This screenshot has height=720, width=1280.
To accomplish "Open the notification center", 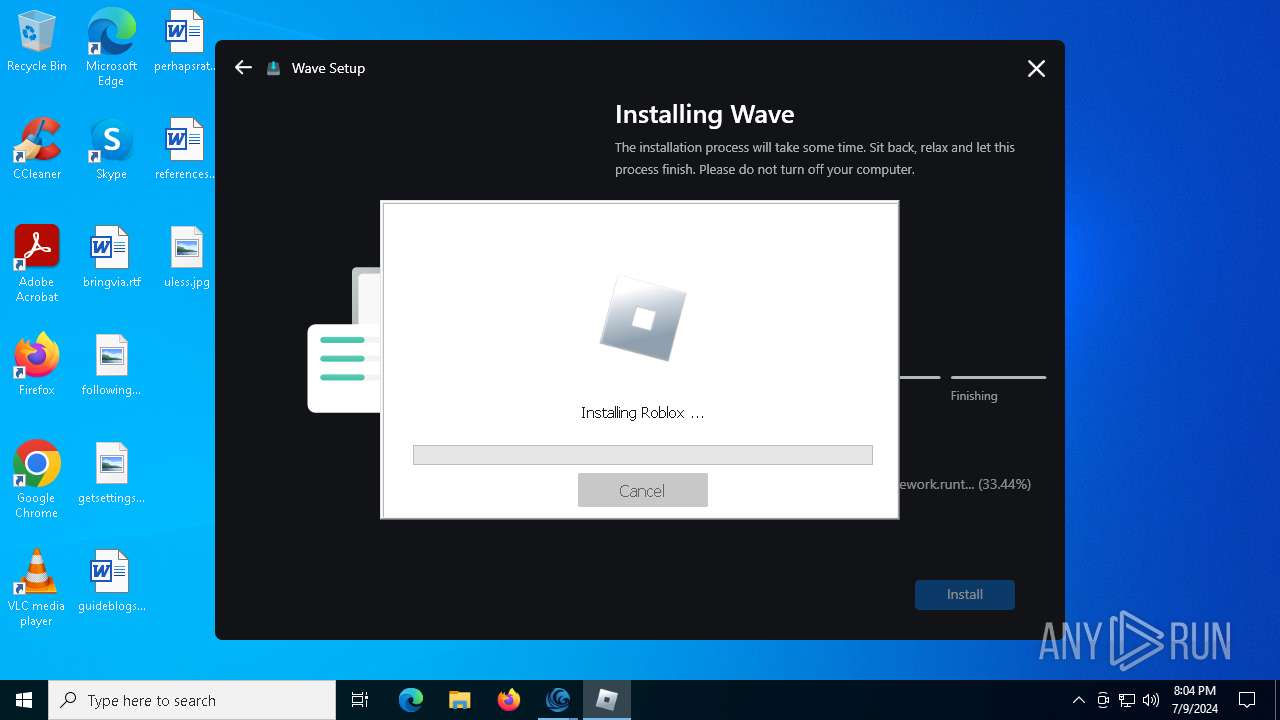I will (x=1247, y=700).
